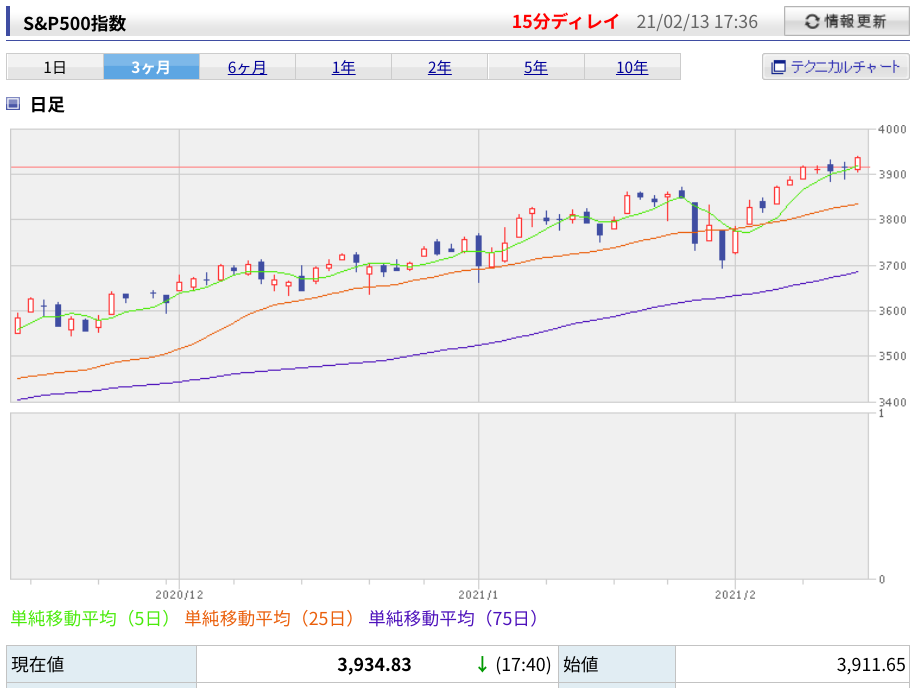Click the 2020/12 axis label

(x=179, y=595)
